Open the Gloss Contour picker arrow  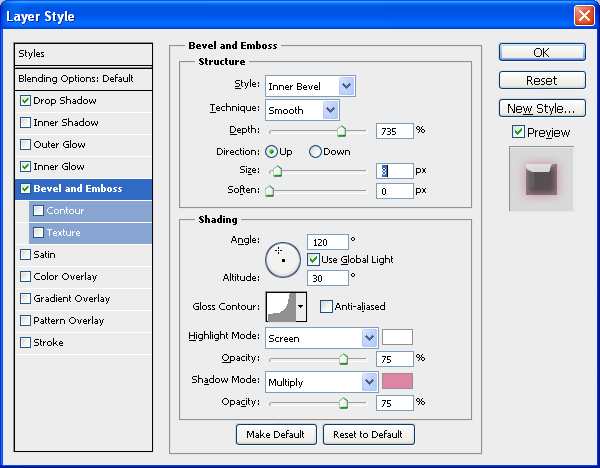point(301,307)
